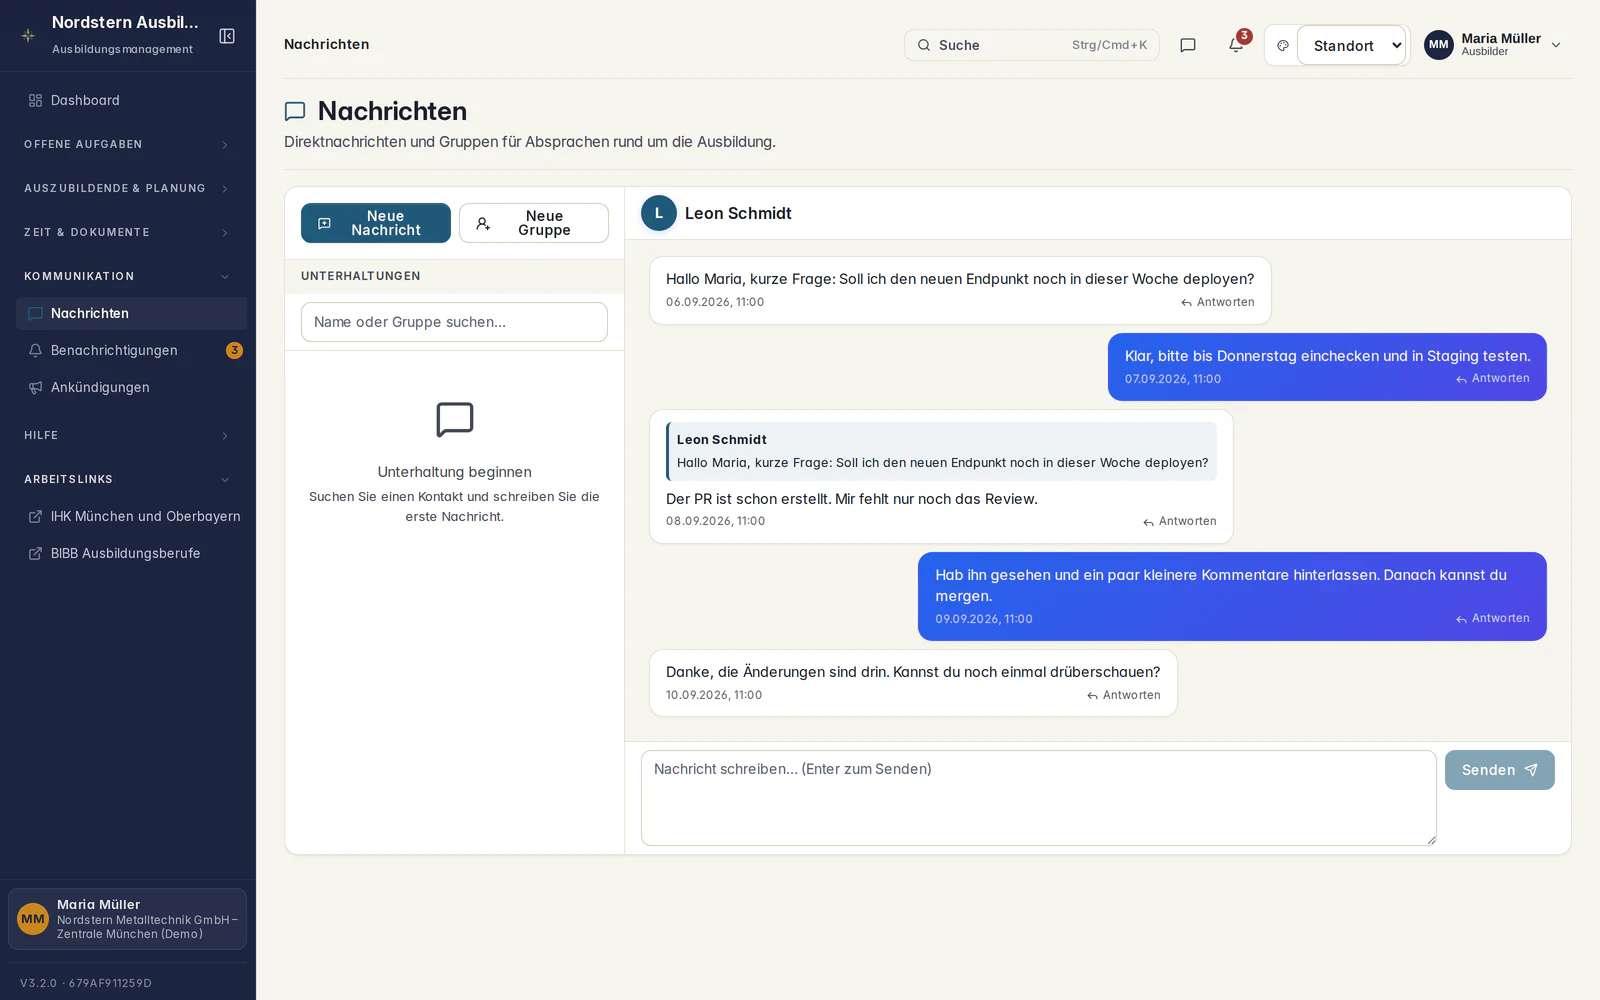
Task: Reply to the 08.09.2026 message
Action: coord(1180,521)
